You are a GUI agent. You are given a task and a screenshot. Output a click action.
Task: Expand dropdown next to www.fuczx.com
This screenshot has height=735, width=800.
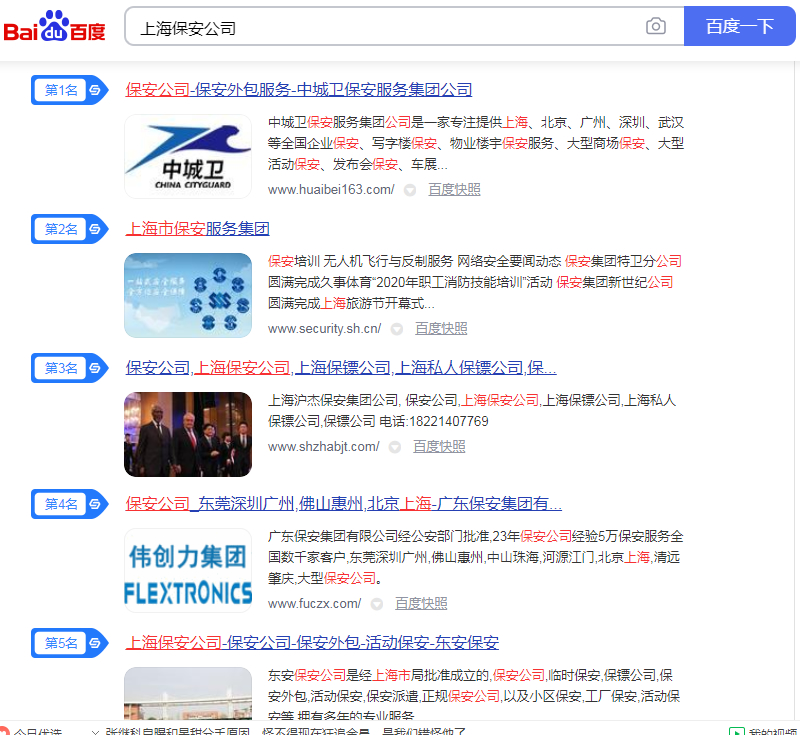coord(377,604)
